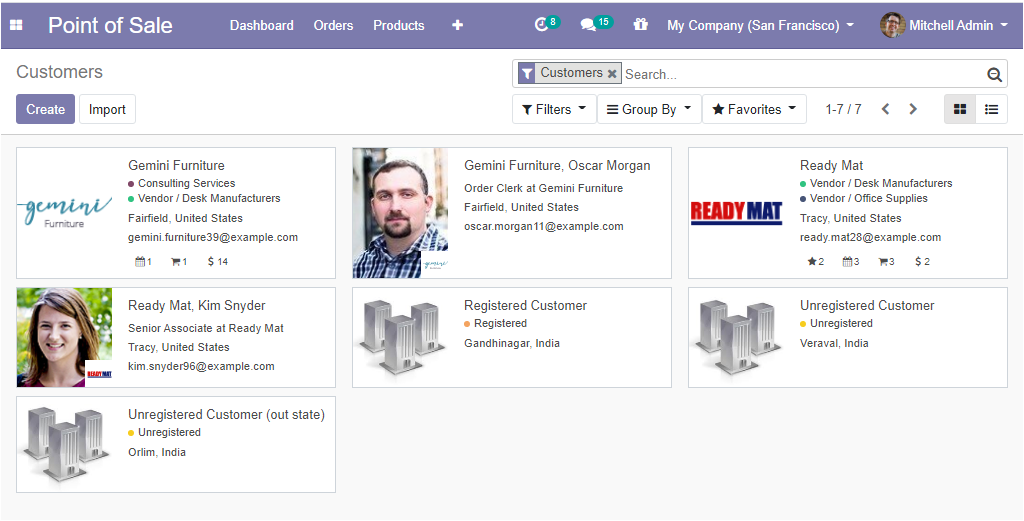Click the plus icon in the navigation bar

457,25
